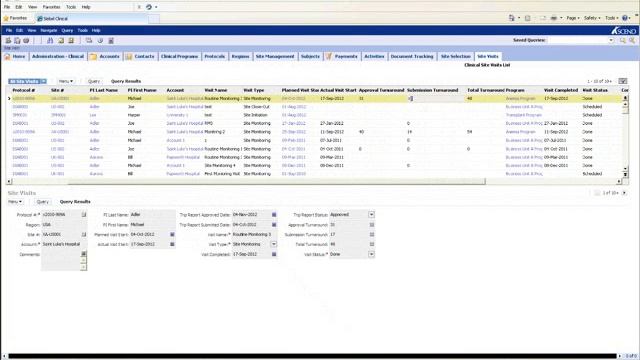Open the University 1 account link
640x360 pixels.
[x=178, y=115]
